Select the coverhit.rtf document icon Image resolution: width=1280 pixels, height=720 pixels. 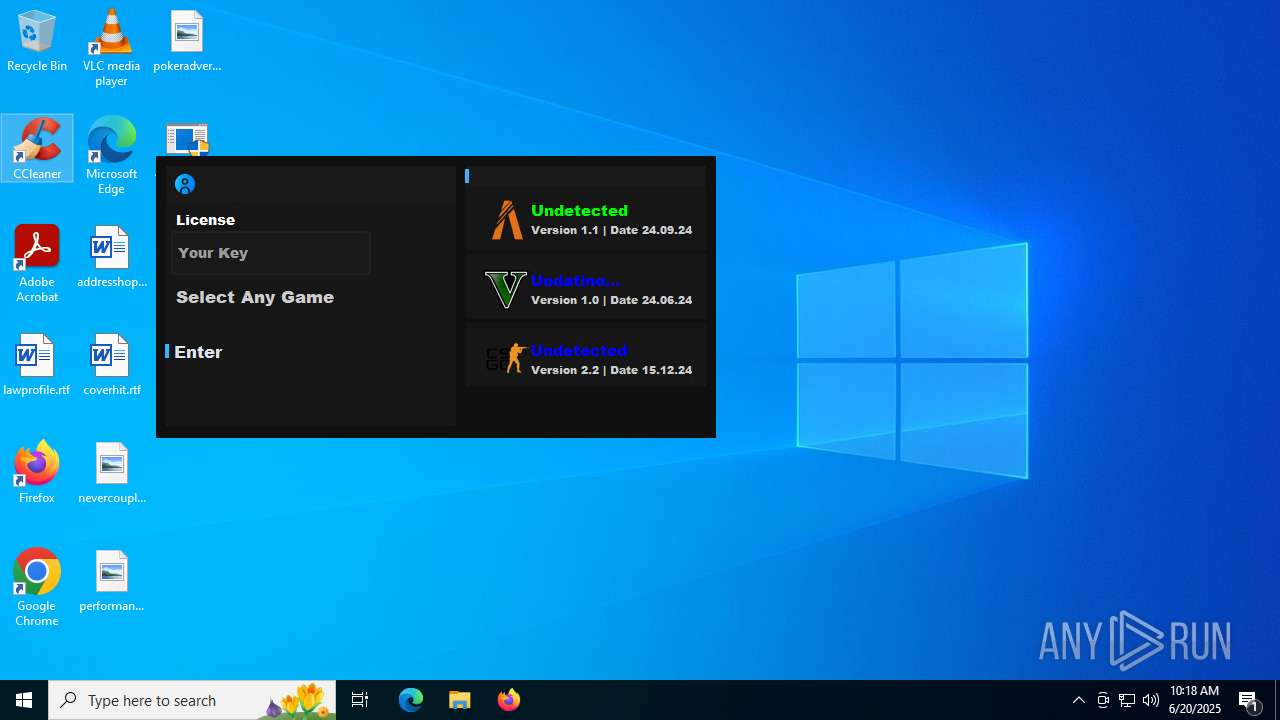(x=111, y=365)
